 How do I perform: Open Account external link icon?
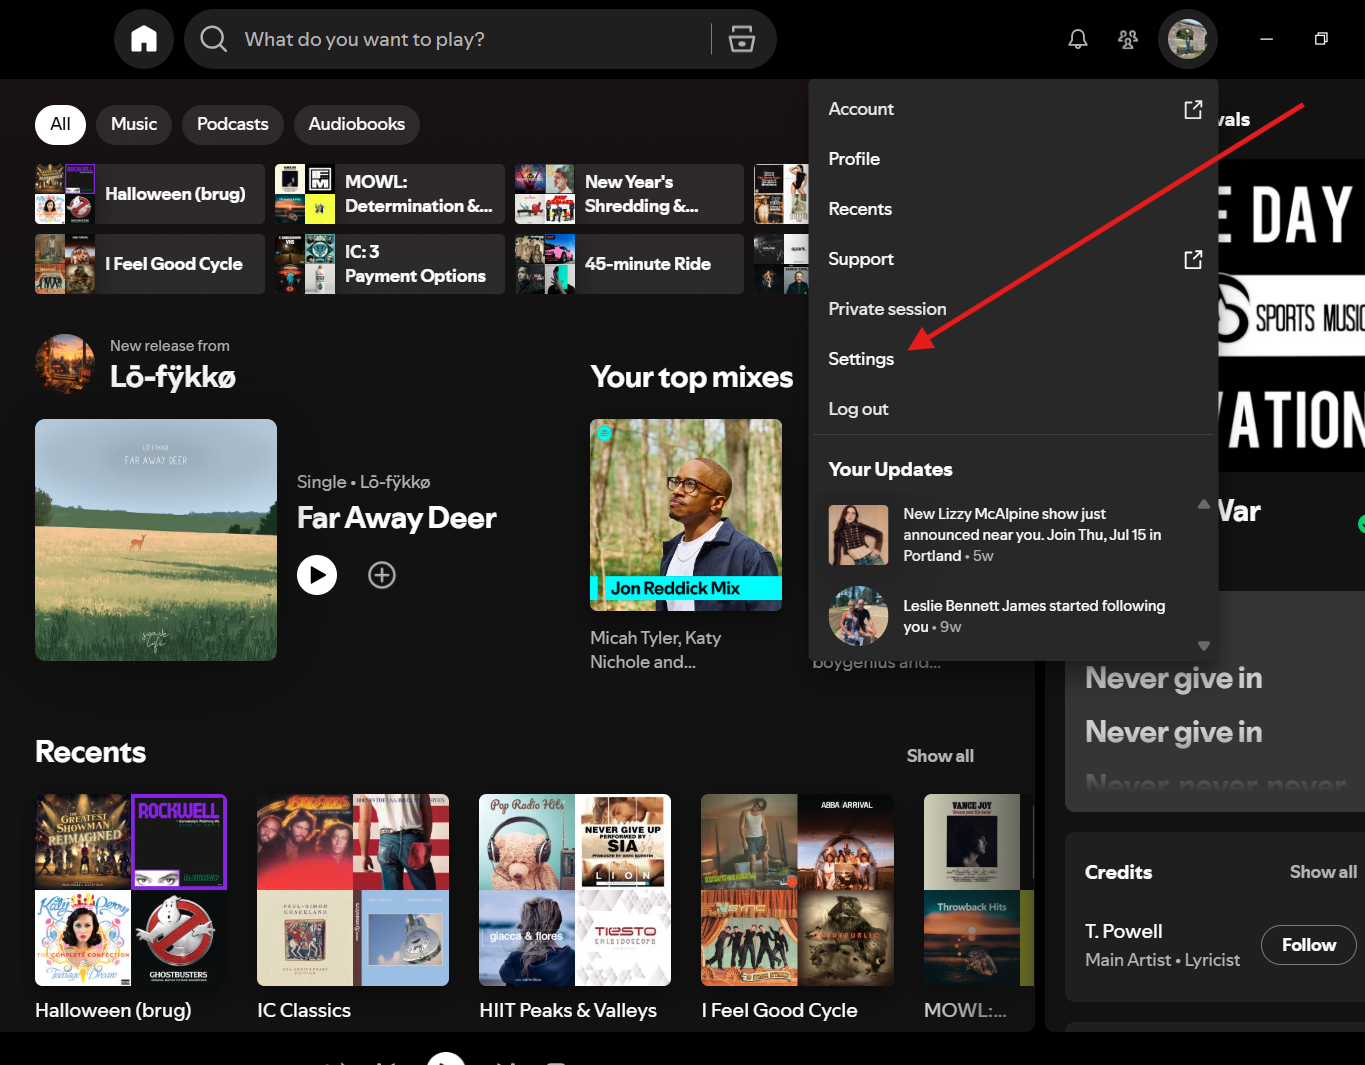(1193, 109)
